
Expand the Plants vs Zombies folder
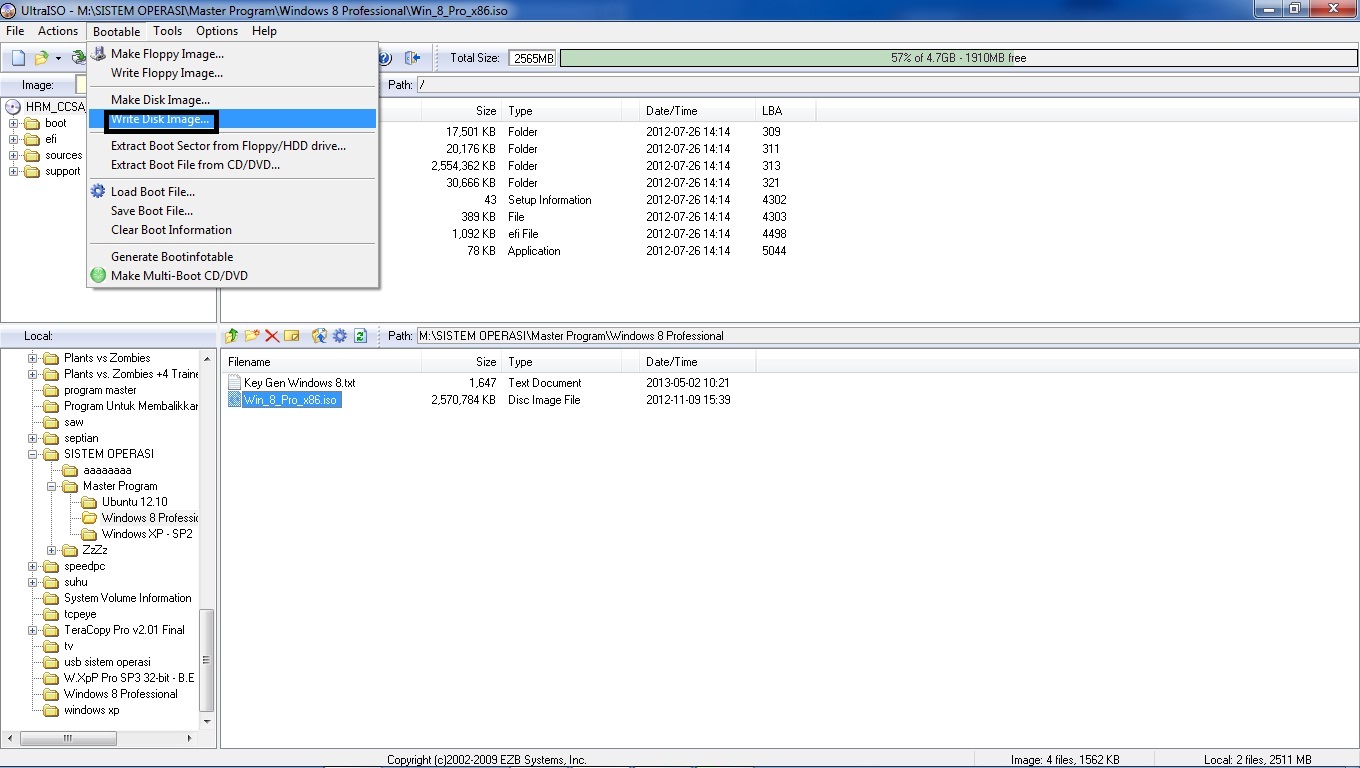coord(33,358)
